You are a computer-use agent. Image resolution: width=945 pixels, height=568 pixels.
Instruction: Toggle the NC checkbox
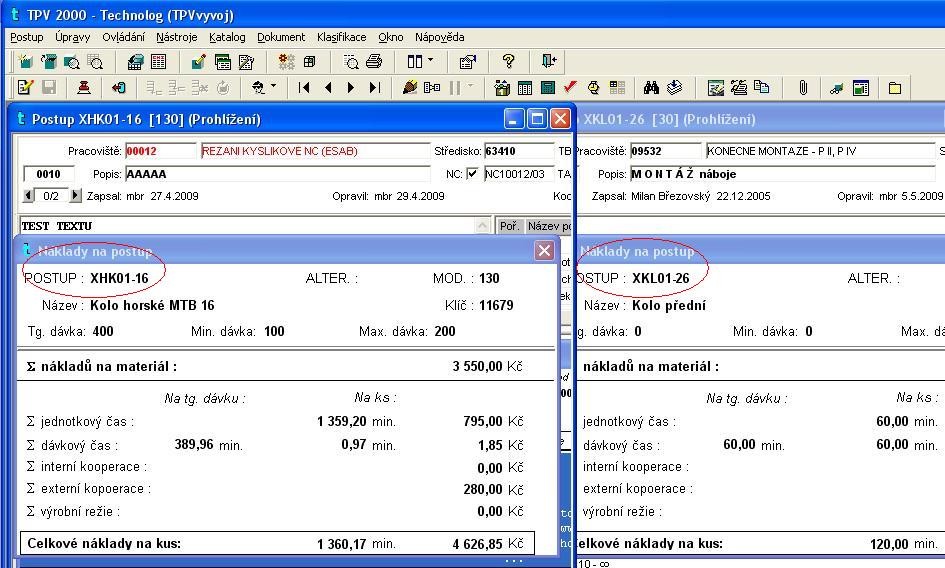pos(472,174)
